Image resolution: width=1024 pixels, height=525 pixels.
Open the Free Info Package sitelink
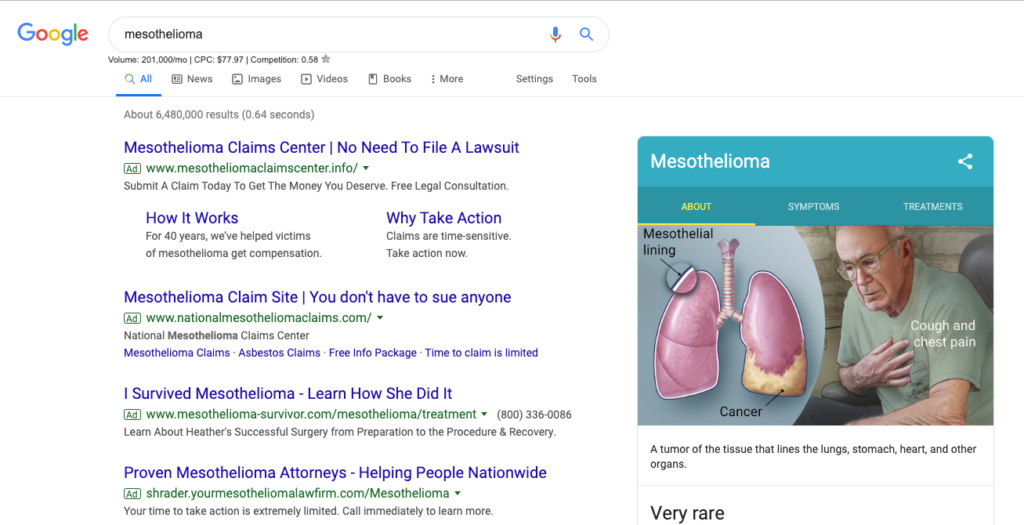click(372, 353)
